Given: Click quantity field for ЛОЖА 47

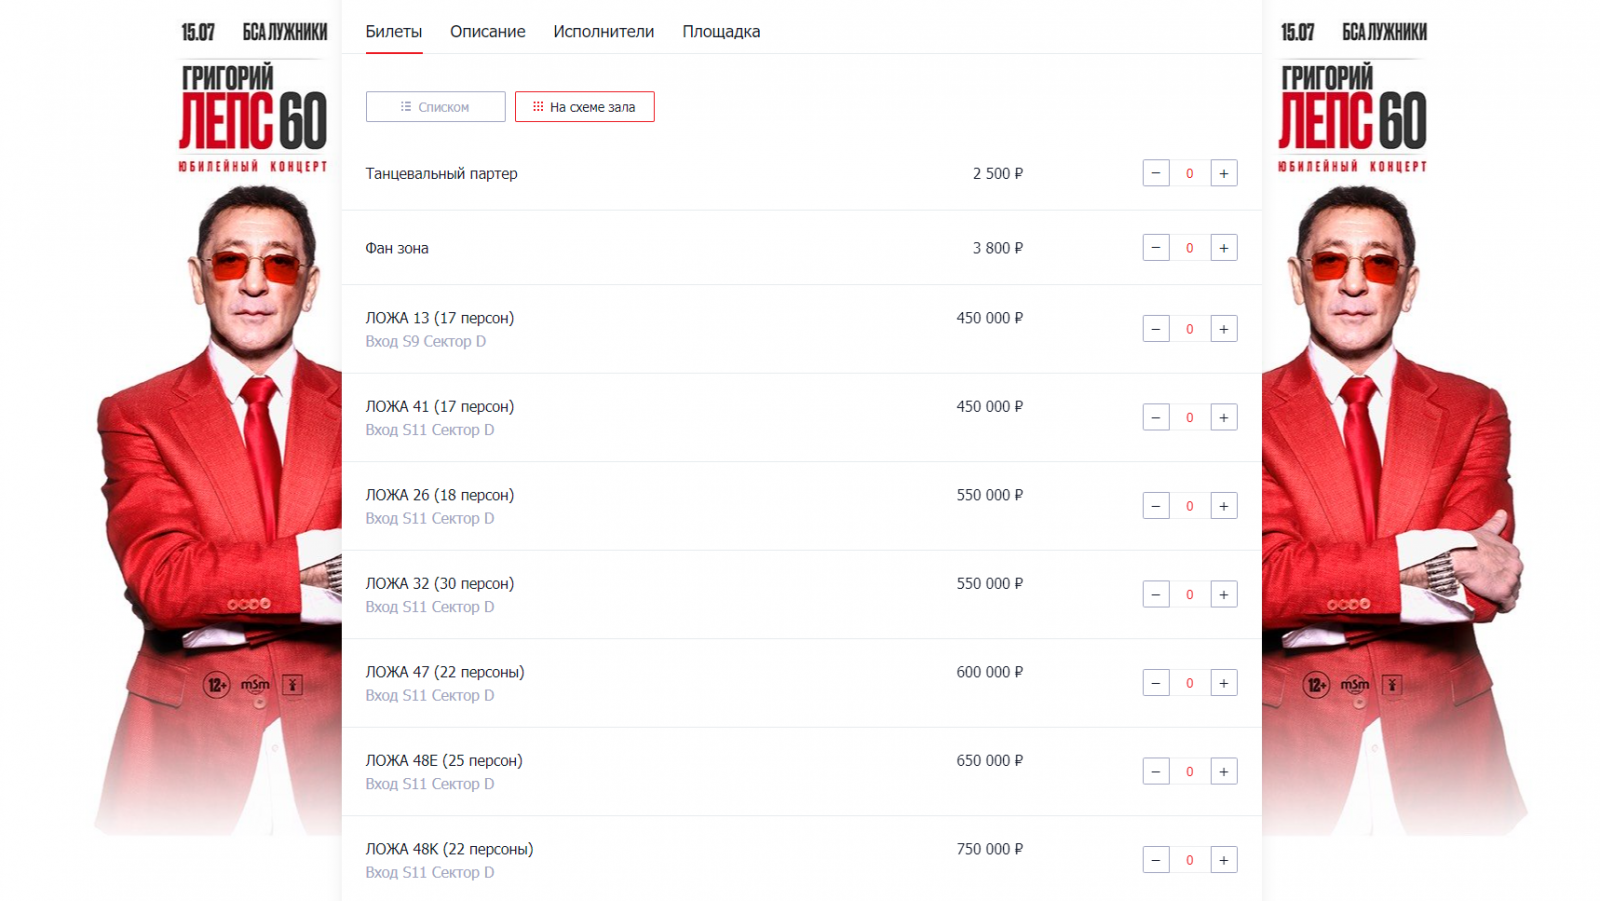Looking at the screenshot, I should (x=1190, y=683).
